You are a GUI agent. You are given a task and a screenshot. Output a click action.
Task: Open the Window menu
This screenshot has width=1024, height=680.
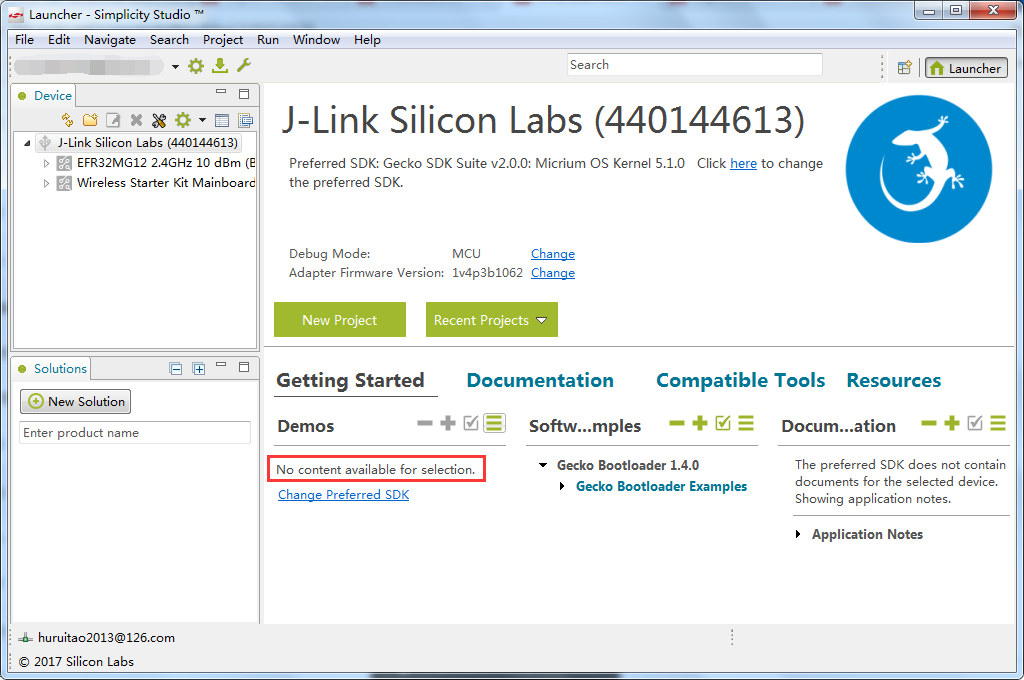[x=316, y=40]
